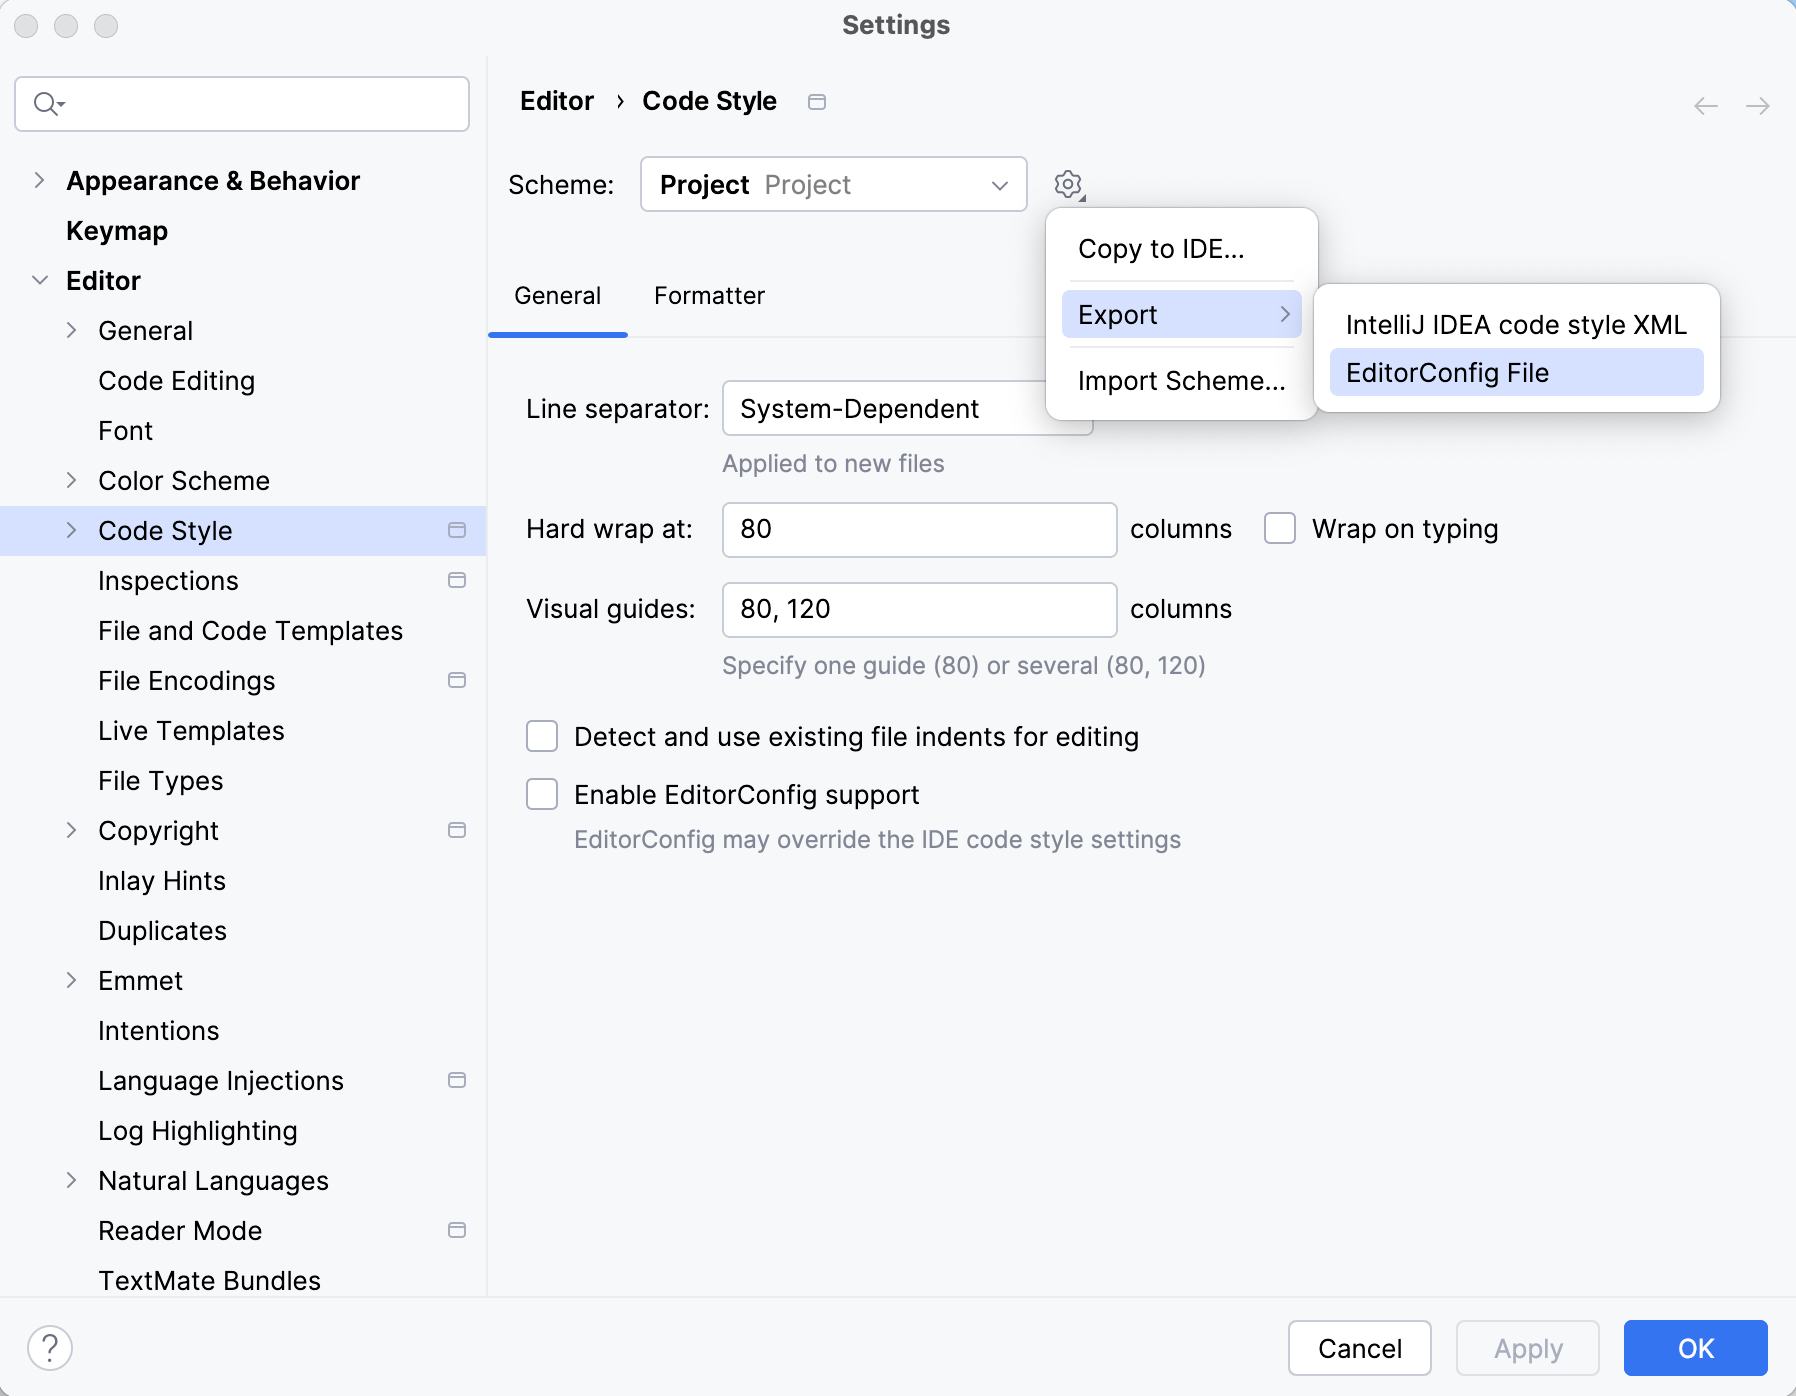Navigate forward using the right arrow icon
Screen dimensions: 1796x1396
1758,105
